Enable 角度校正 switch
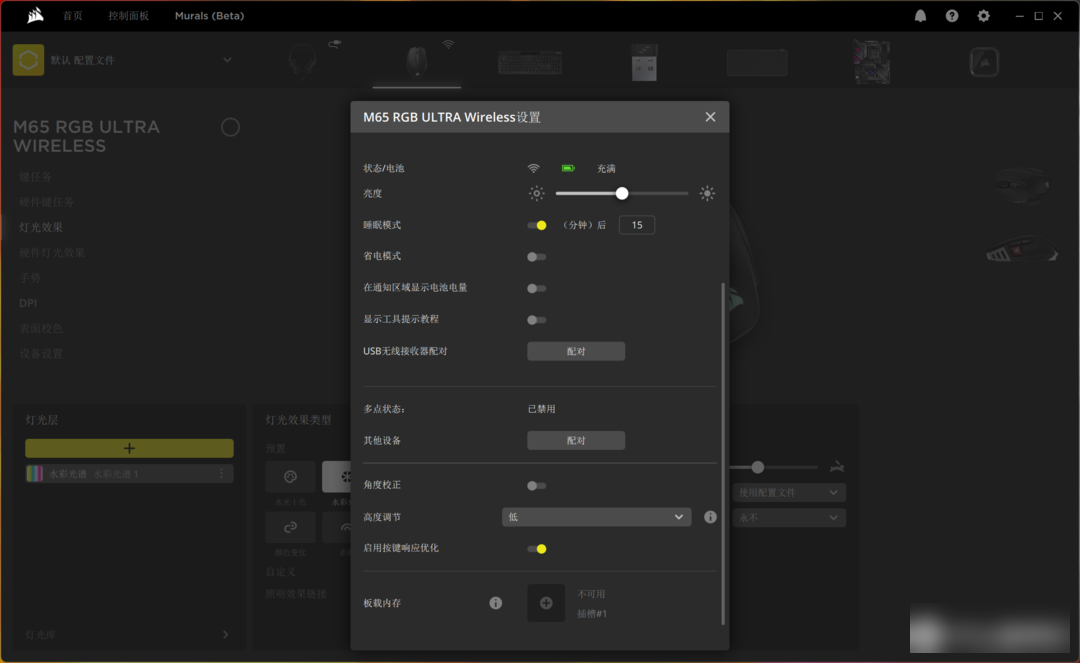The height and width of the screenshot is (663, 1080). click(537, 485)
